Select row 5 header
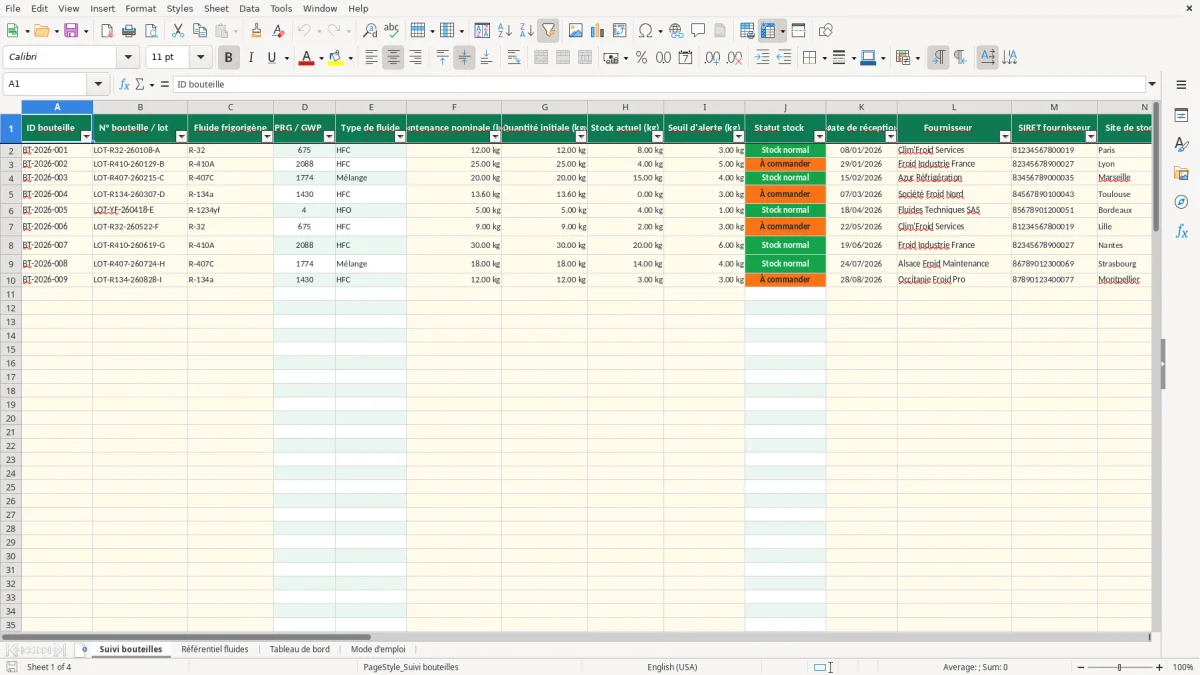1200x675 pixels. (x=11, y=194)
